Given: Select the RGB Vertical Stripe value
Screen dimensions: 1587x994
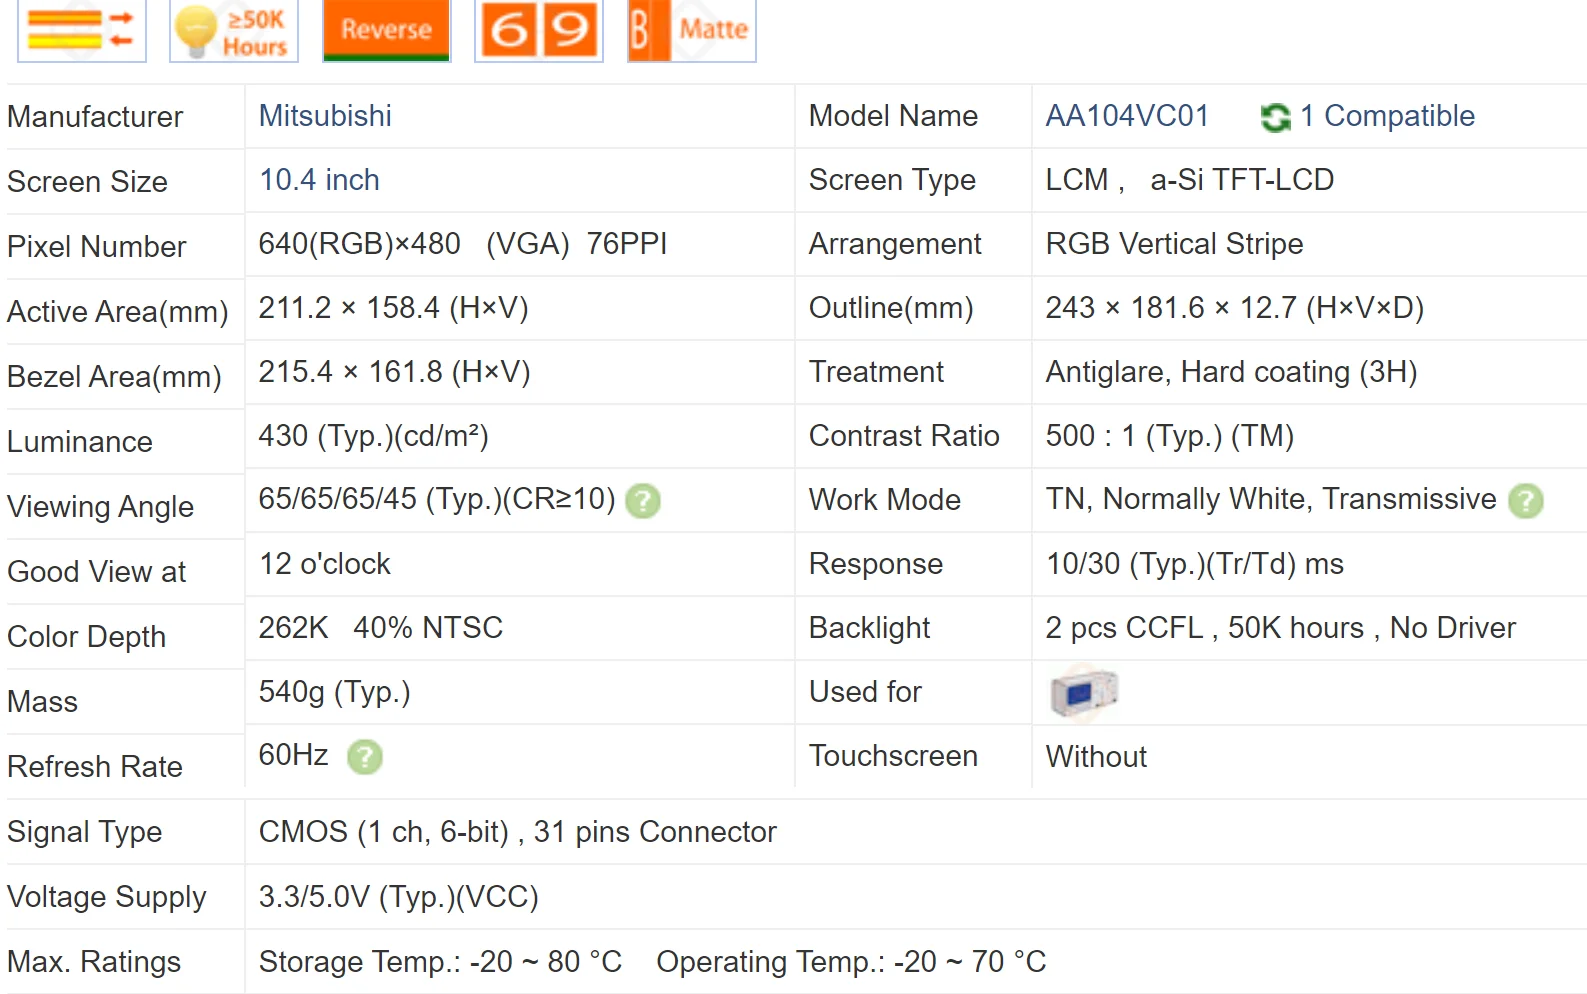Looking at the screenshot, I should 1174,244.
